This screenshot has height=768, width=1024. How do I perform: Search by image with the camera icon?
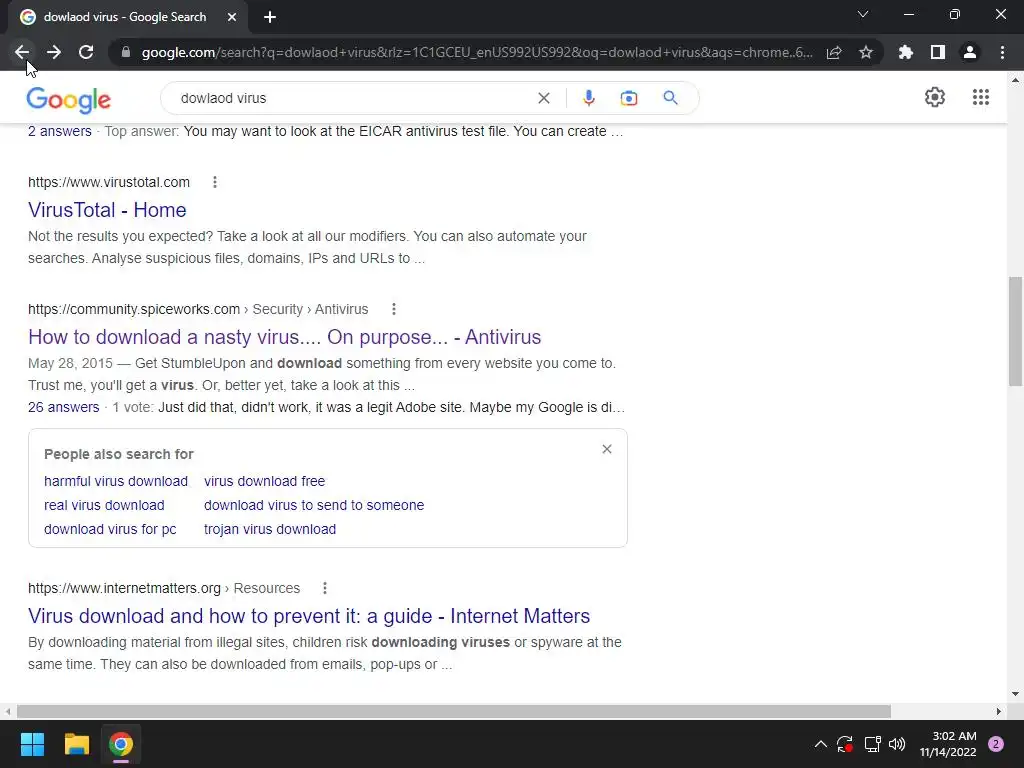(x=628, y=98)
